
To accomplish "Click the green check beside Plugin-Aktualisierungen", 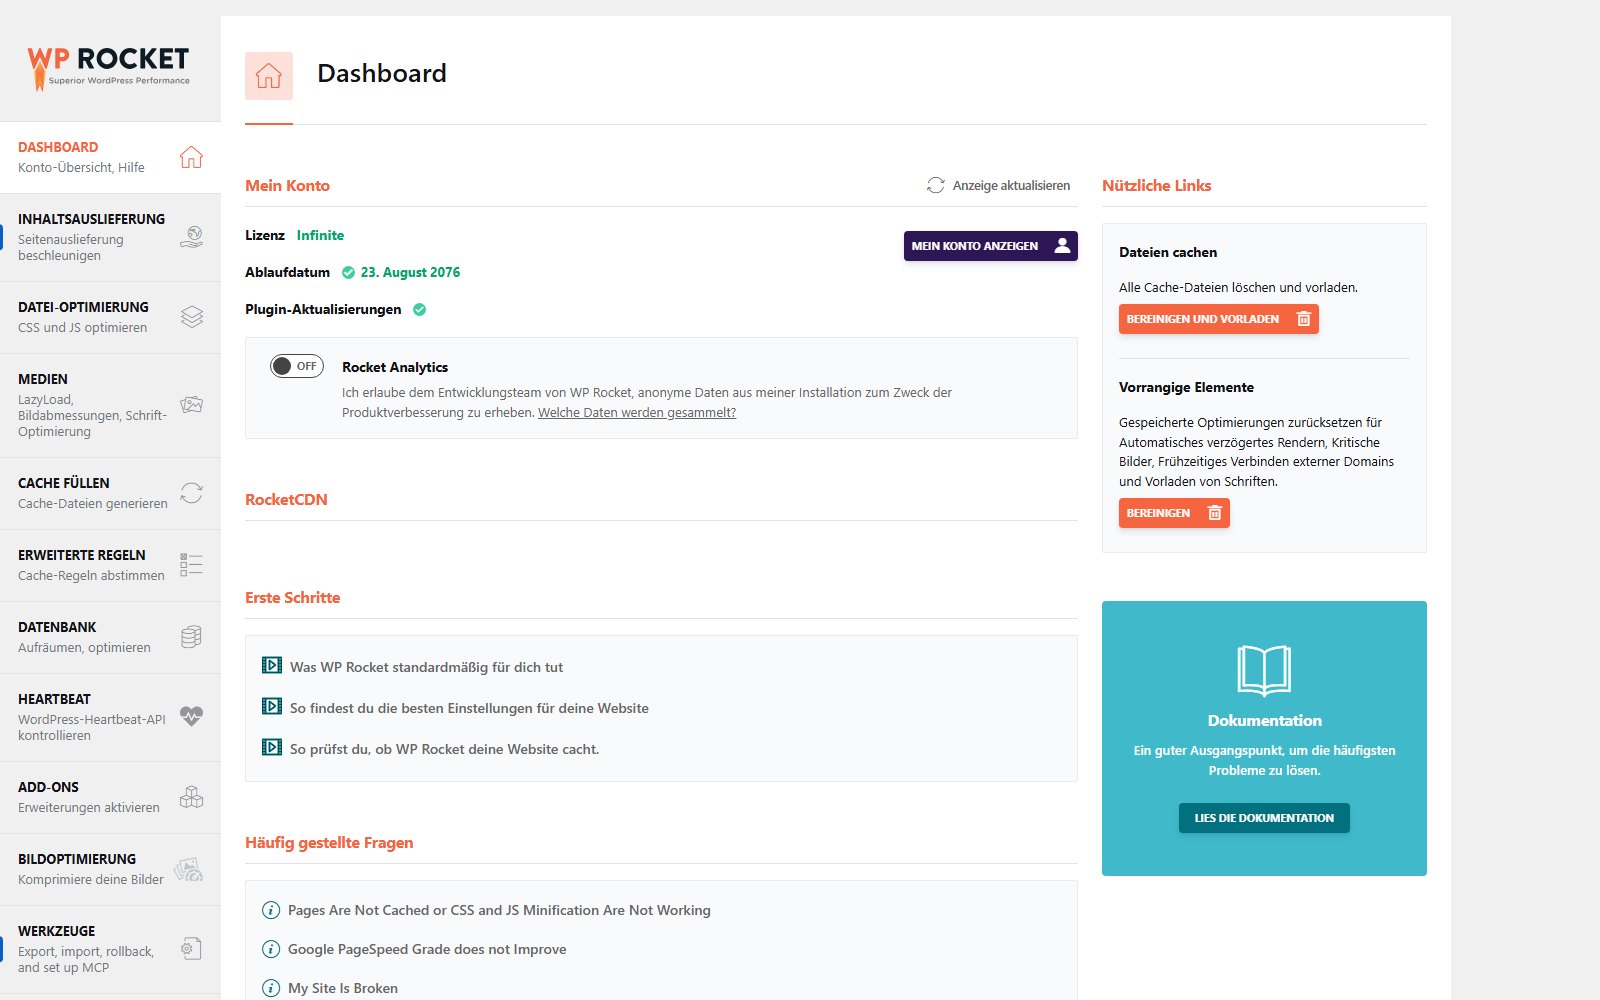I will pyautogui.click(x=420, y=309).
